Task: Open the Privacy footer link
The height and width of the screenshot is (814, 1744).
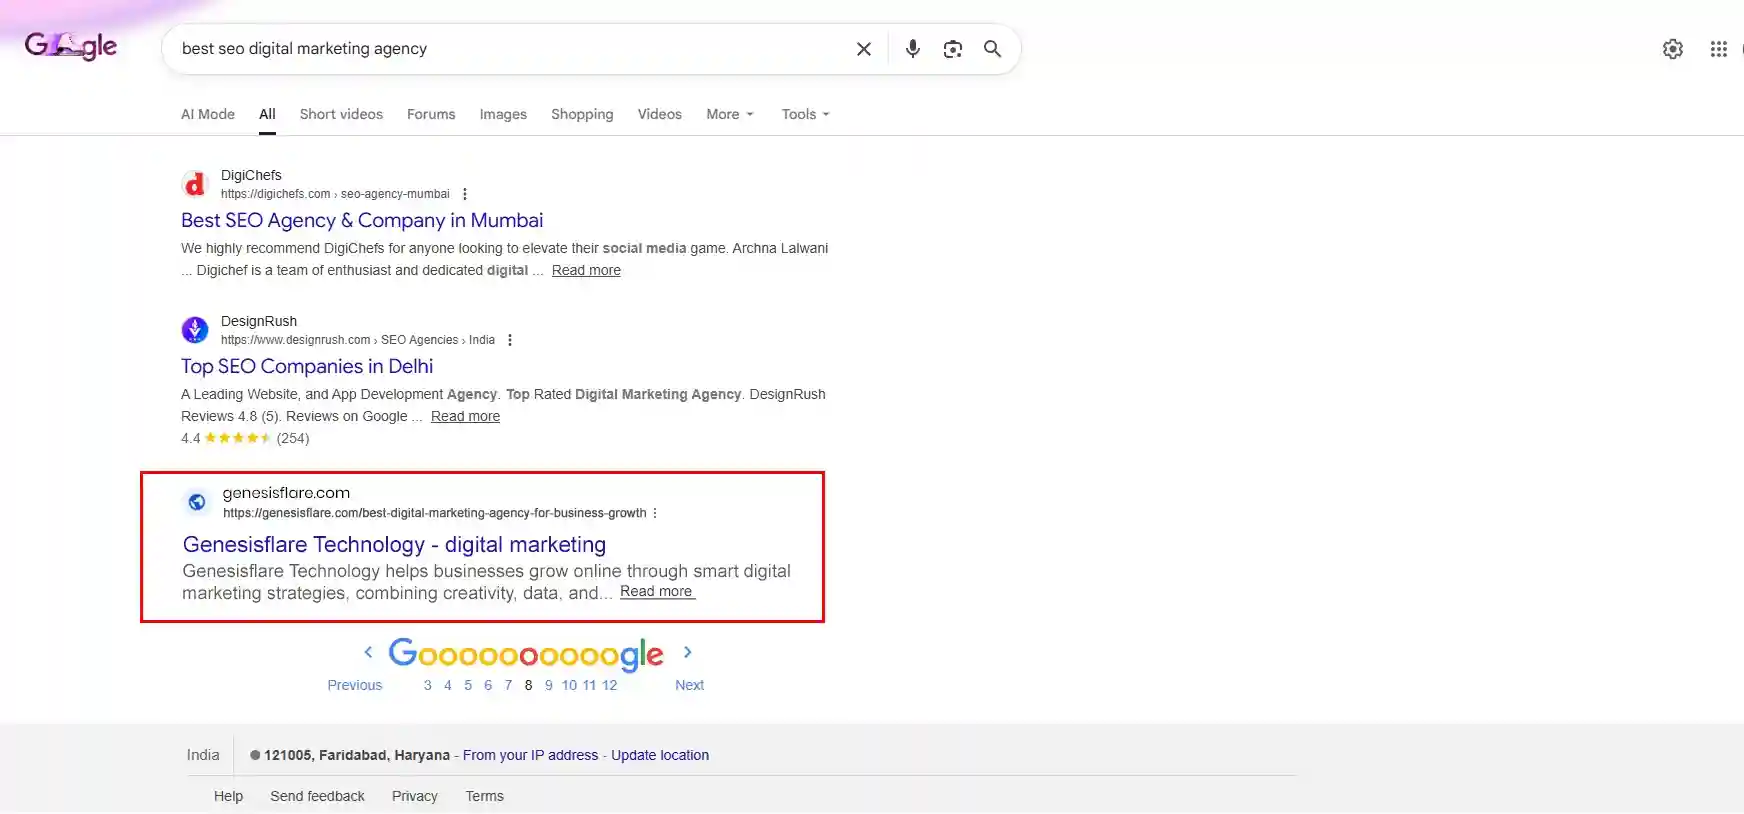Action: pos(415,796)
